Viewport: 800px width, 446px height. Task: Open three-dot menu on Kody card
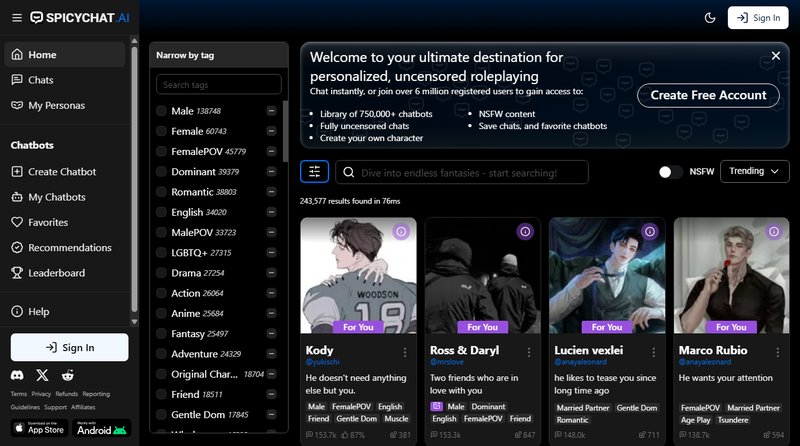click(405, 352)
